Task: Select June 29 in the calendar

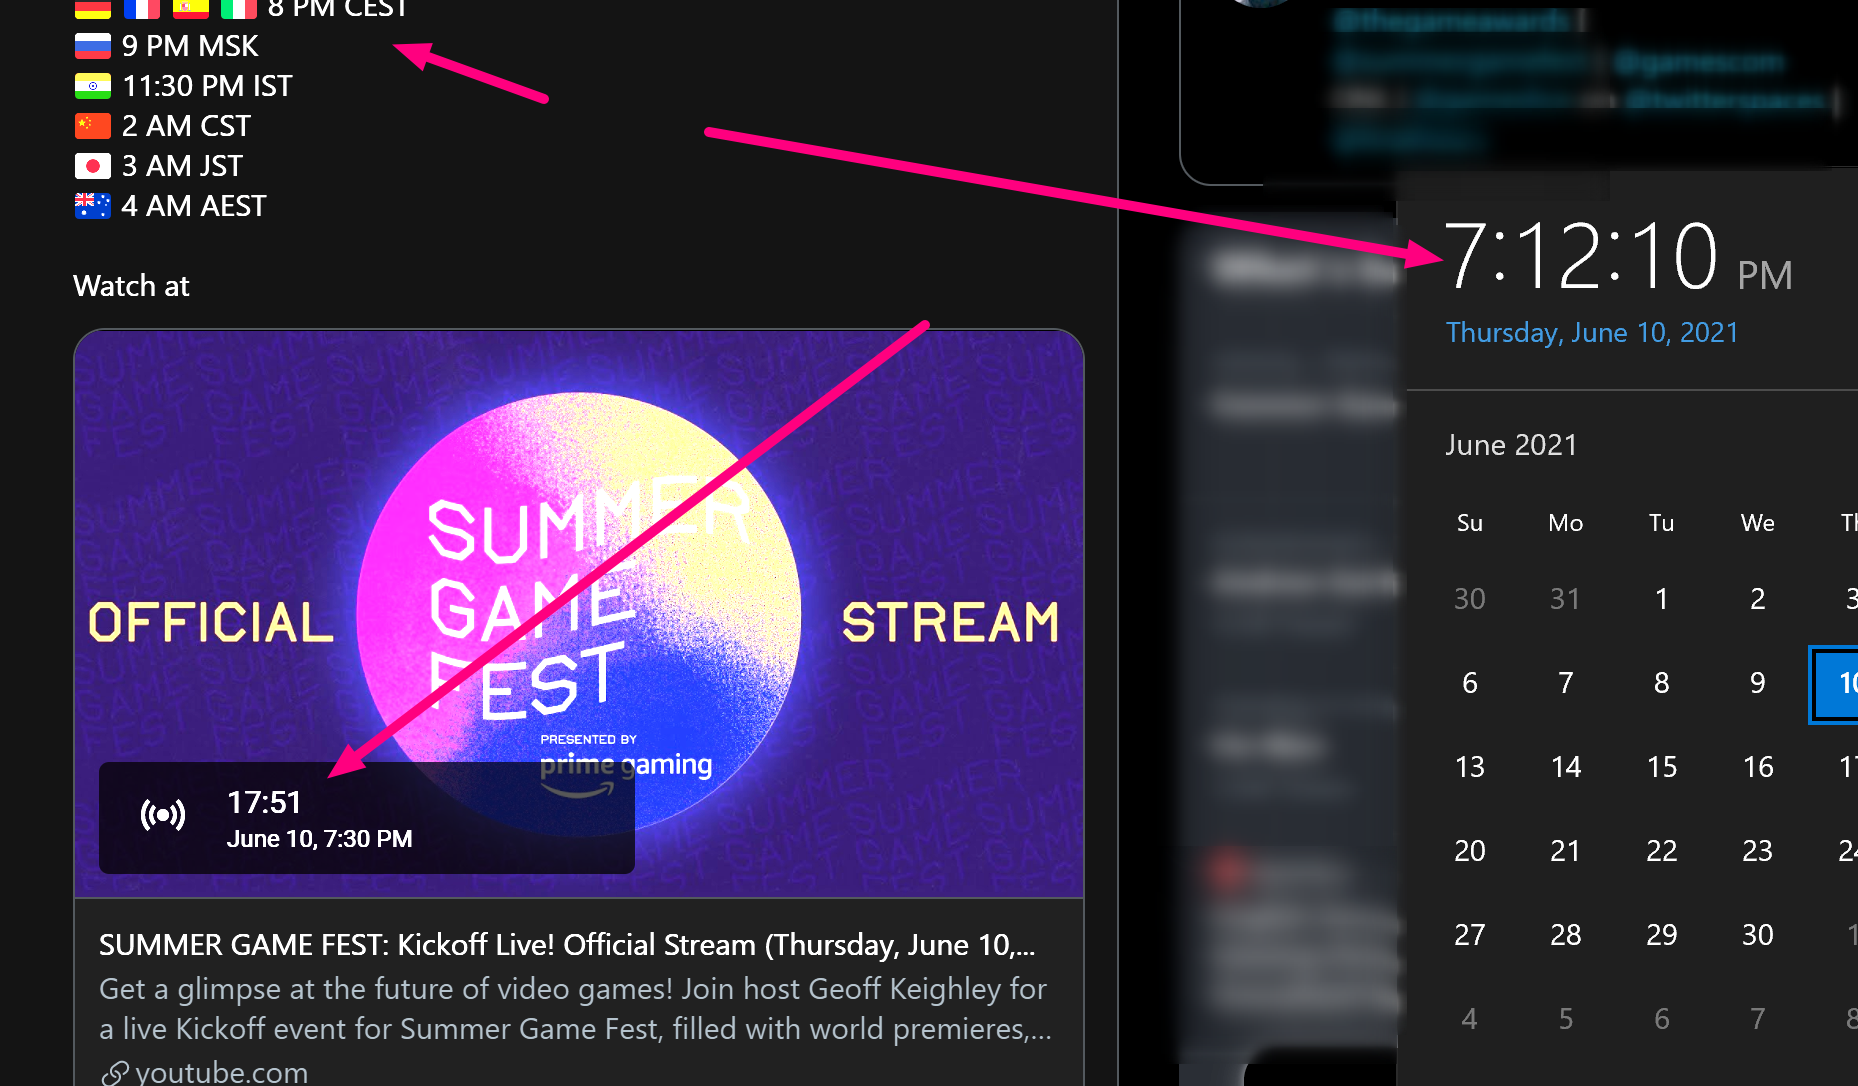Action: coord(1662,935)
